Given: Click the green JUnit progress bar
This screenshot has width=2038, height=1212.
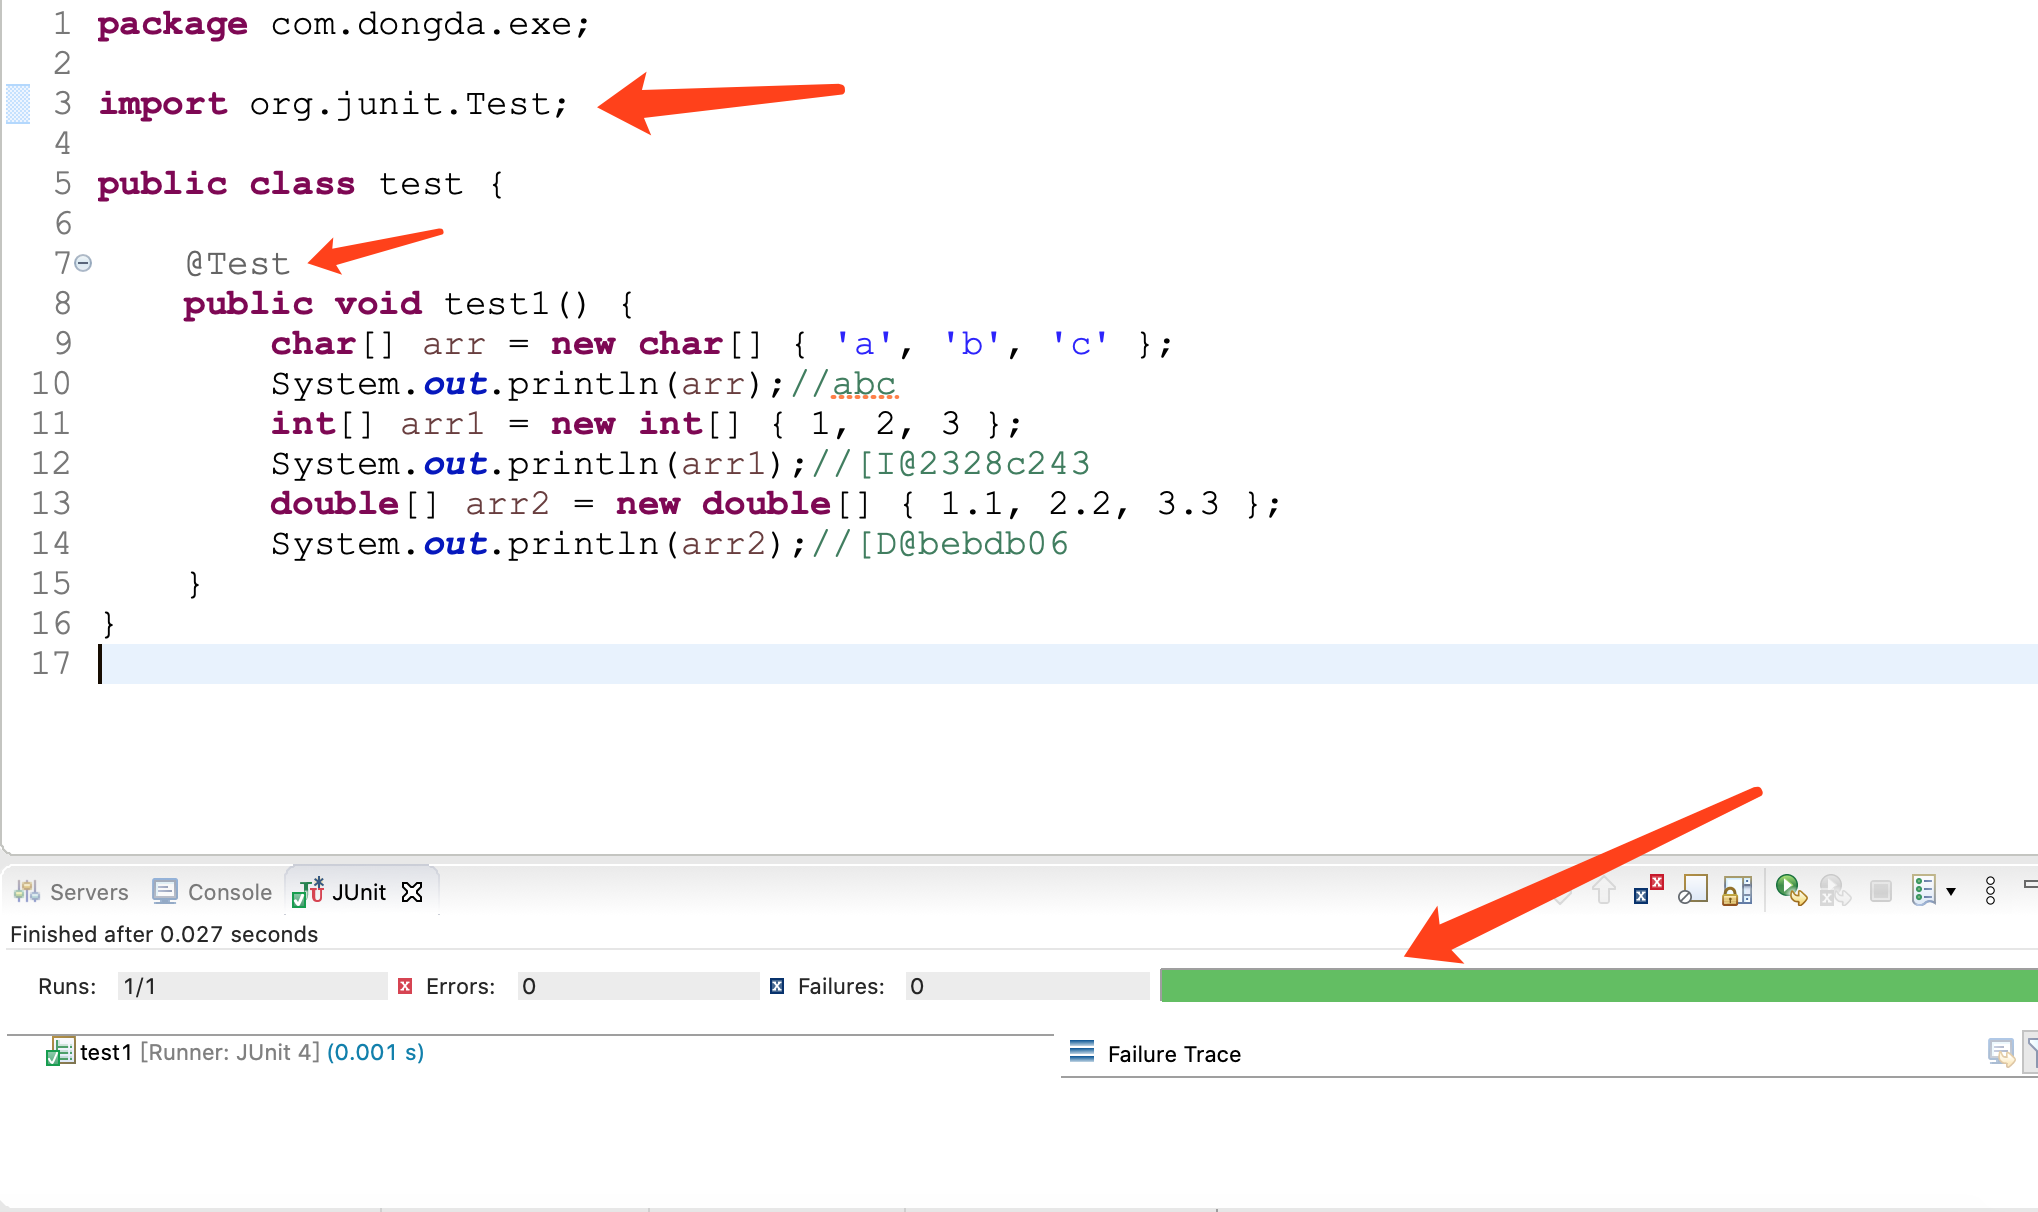Looking at the screenshot, I should point(1596,985).
